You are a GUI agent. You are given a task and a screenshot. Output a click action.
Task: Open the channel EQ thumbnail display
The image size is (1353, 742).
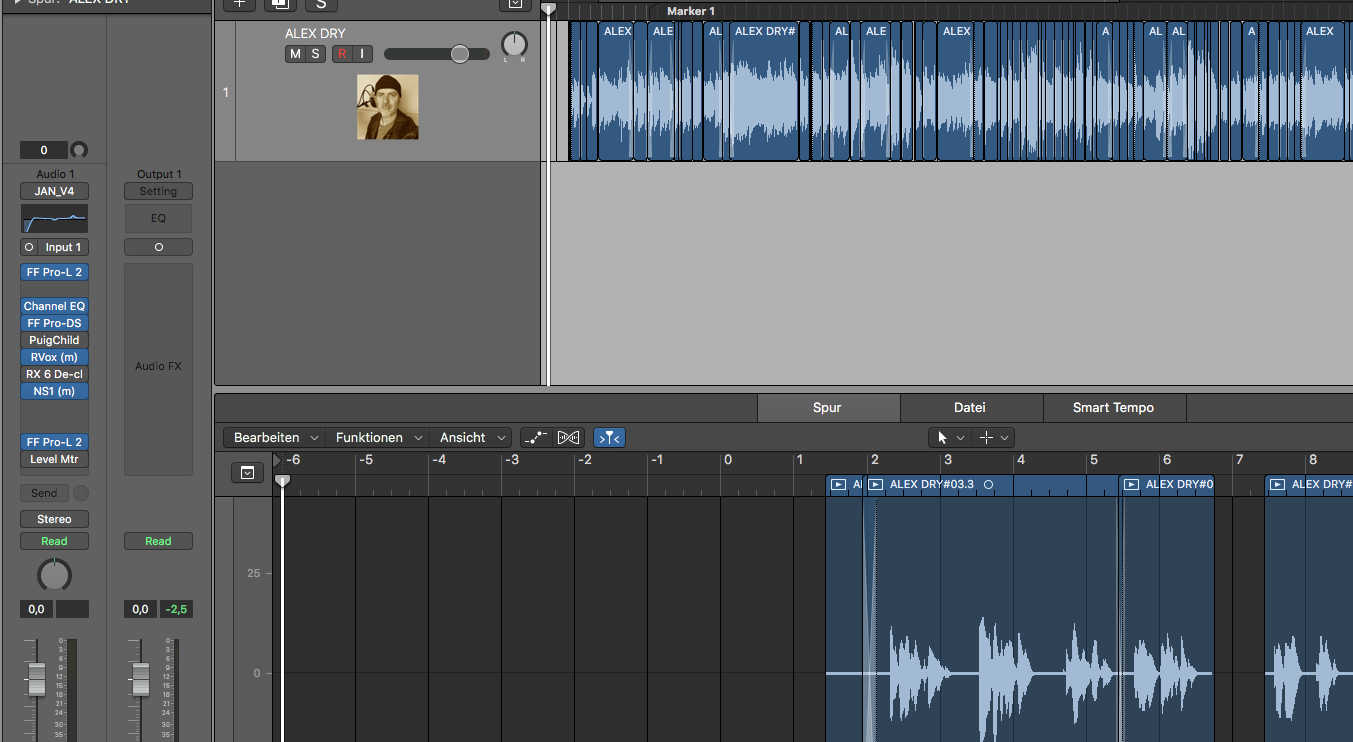pos(54,219)
